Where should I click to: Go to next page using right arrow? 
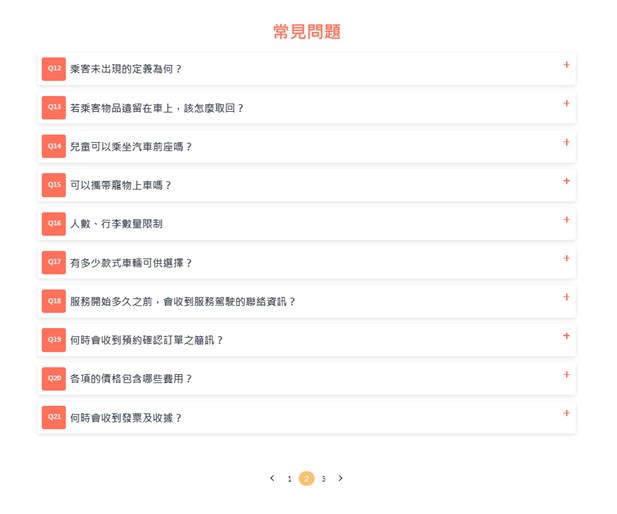click(x=340, y=478)
